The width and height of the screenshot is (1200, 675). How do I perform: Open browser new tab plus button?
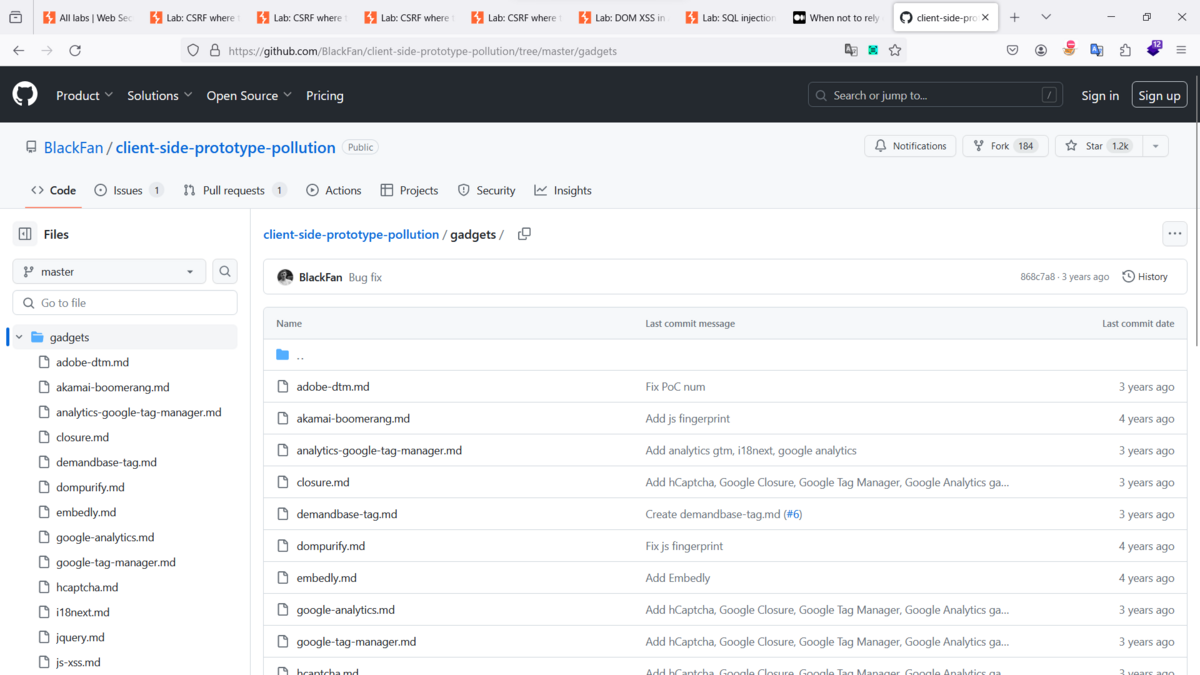1015,17
